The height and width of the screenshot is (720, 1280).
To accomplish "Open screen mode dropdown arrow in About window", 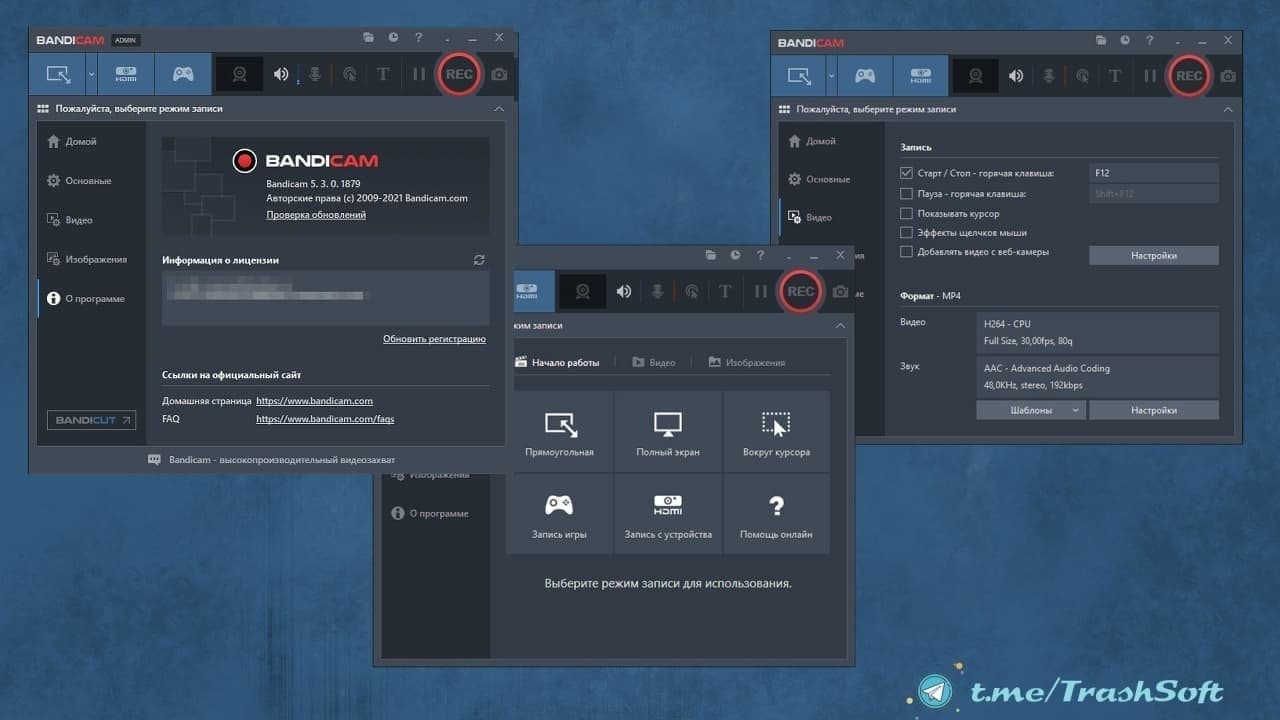I will (91, 74).
